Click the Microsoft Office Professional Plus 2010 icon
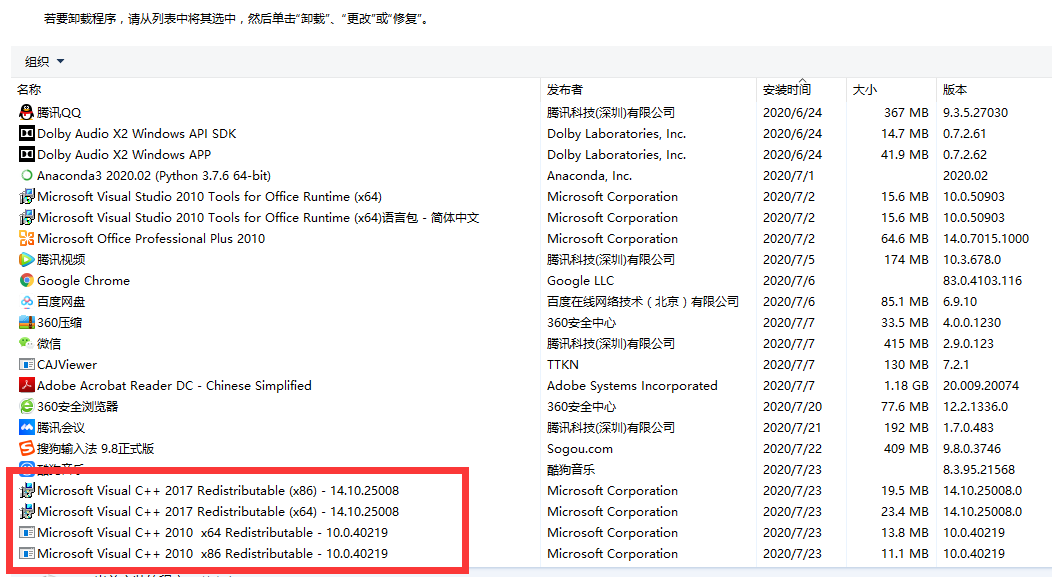 (27, 238)
